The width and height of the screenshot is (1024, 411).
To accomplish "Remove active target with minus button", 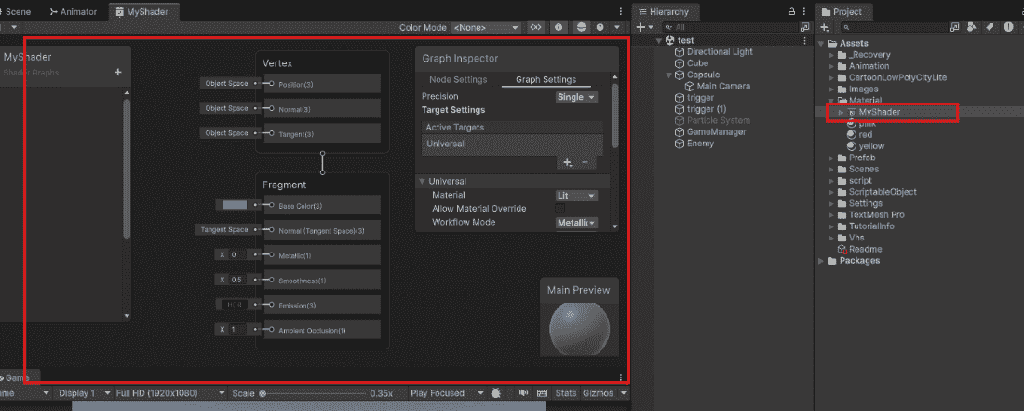I will pos(584,162).
